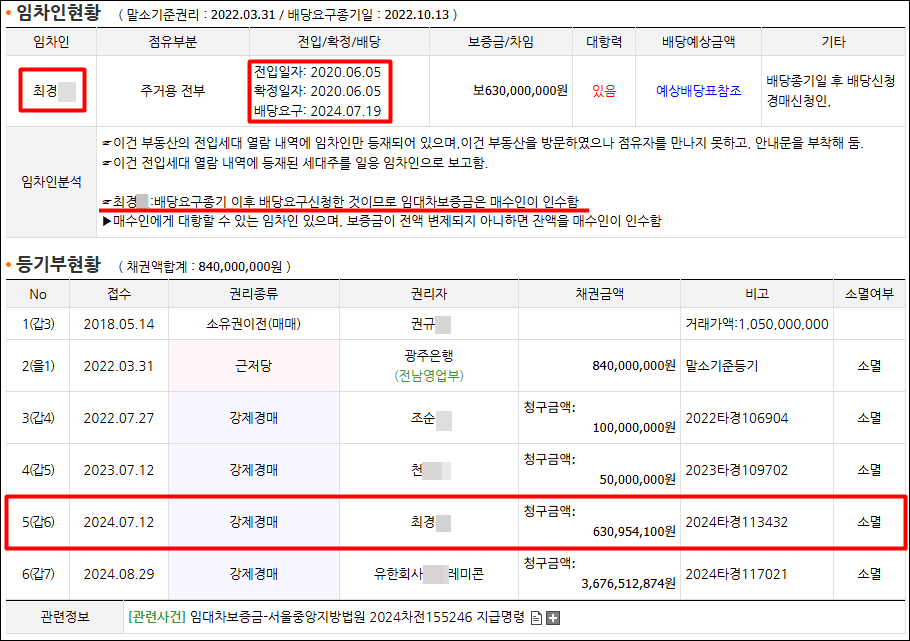This screenshot has height=641, width=910.
Task: Click the 채권금액 column header
Action: point(599,294)
